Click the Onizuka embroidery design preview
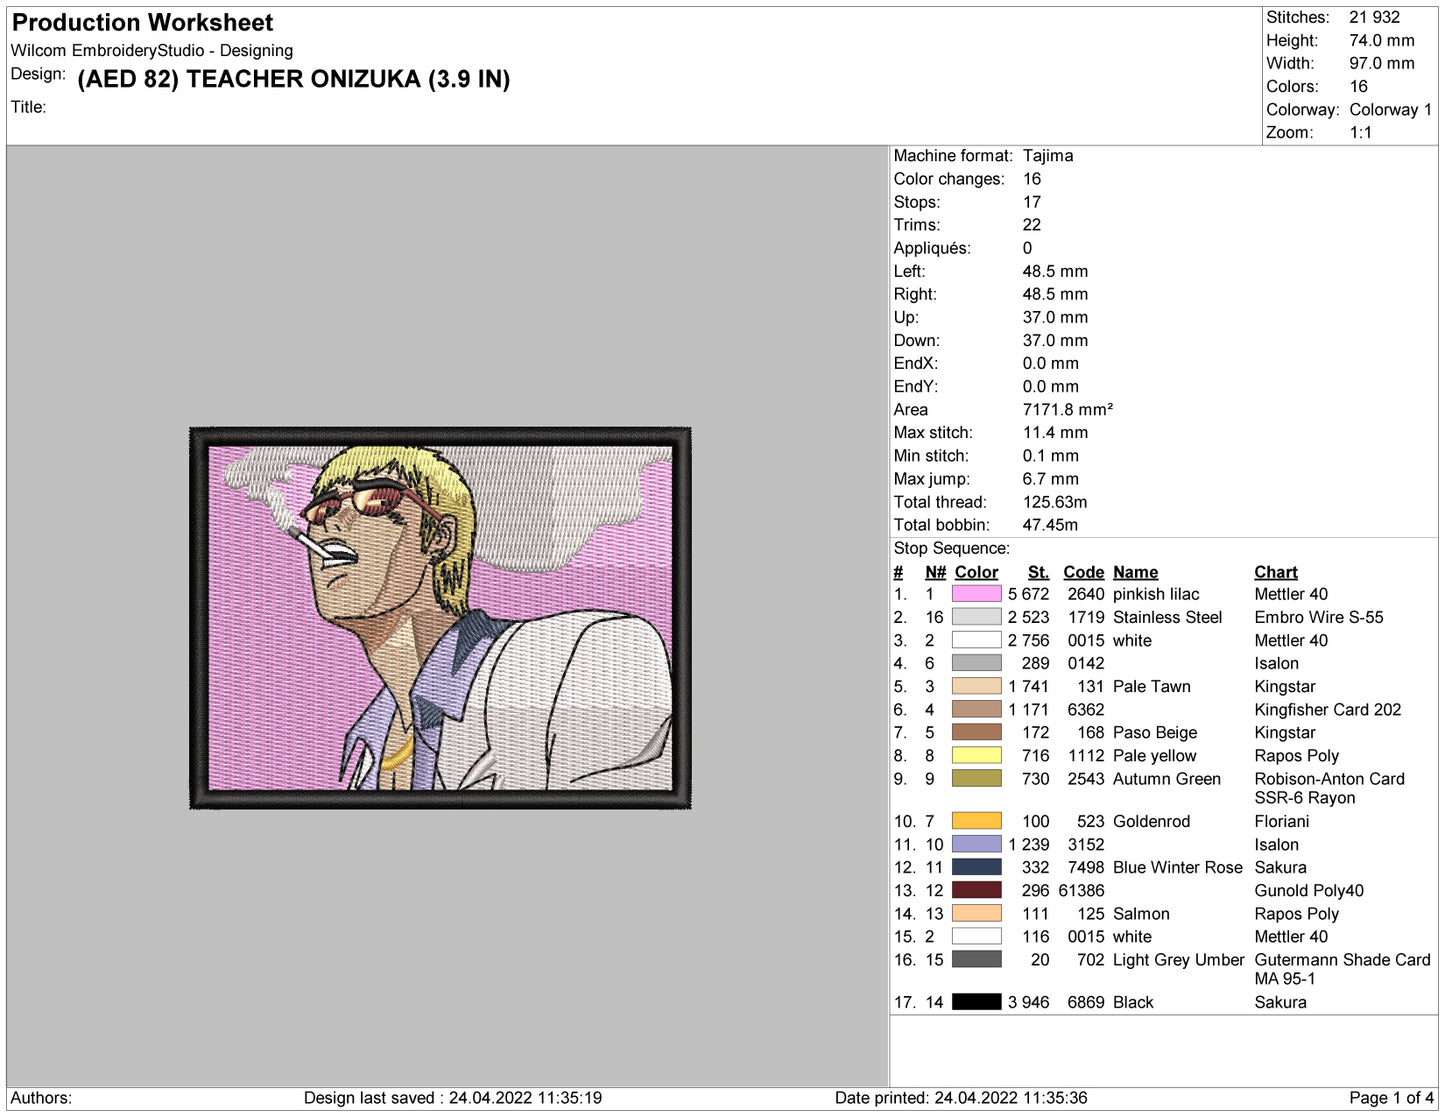This screenshot has width=1445, height=1117. [x=440, y=618]
